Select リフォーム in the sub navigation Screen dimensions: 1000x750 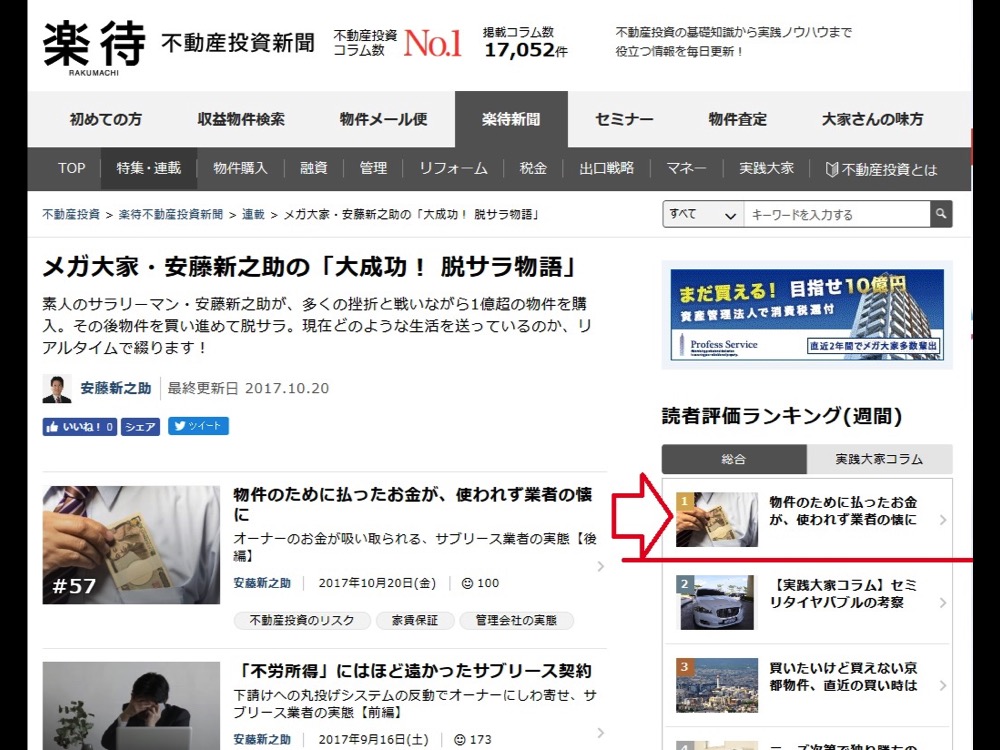[x=453, y=168]
